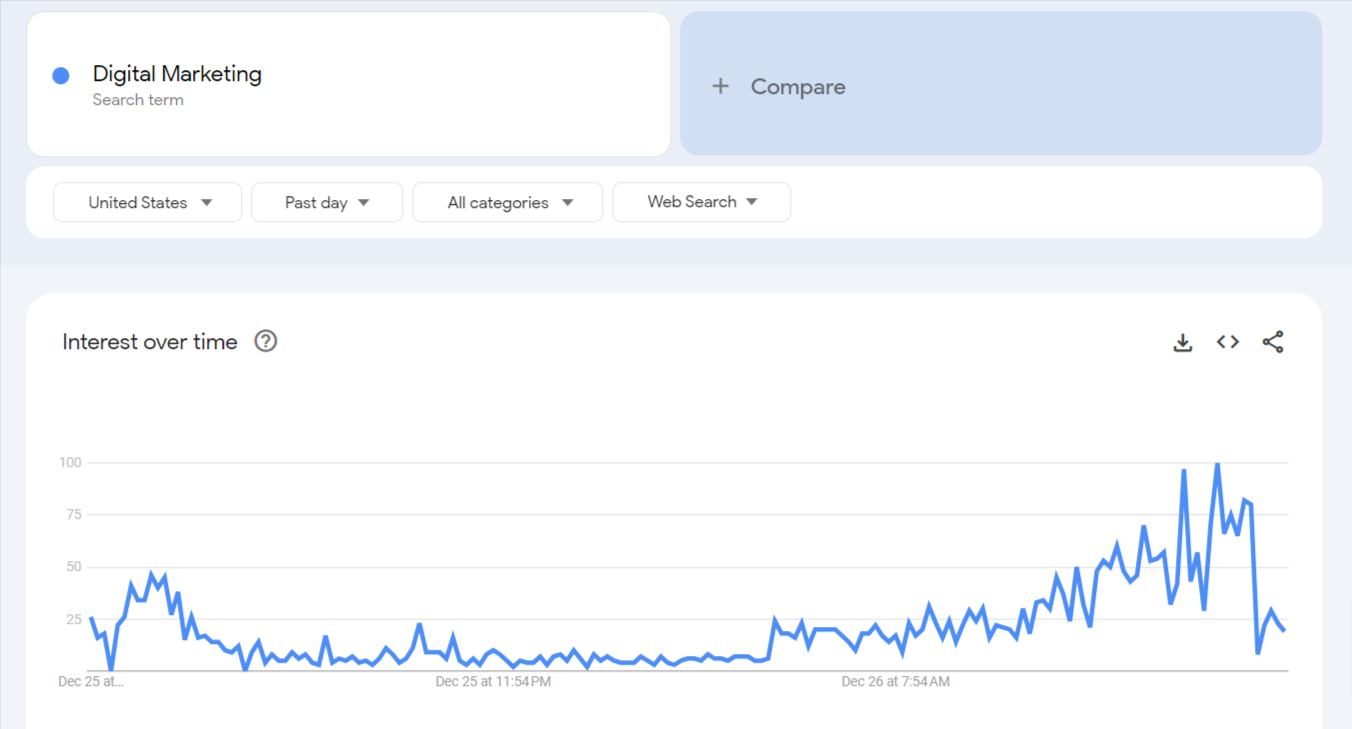Screen dimensions: 1352x729
Task: Click the 100 gridline label on y-axis
Action: pos(70,463)
